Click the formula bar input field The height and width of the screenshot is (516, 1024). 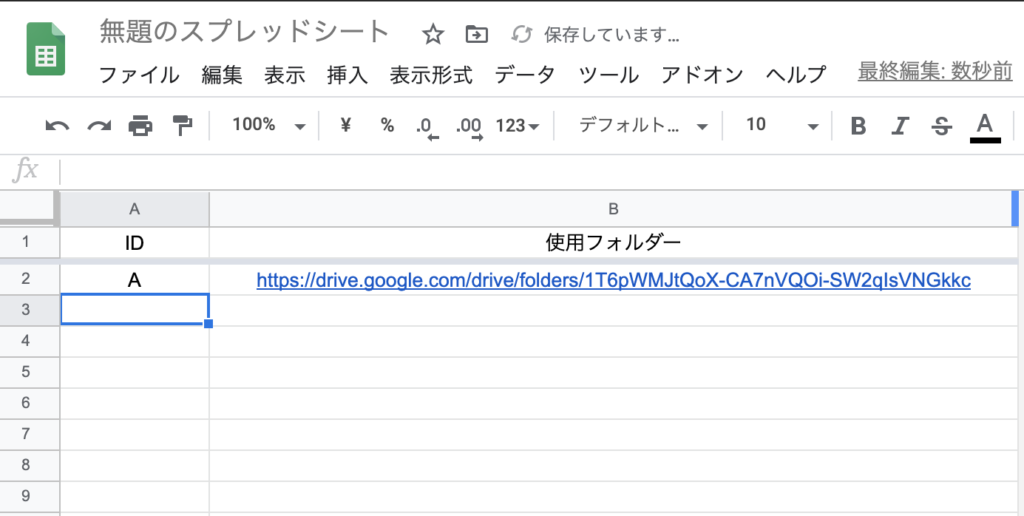coord(540,170)
